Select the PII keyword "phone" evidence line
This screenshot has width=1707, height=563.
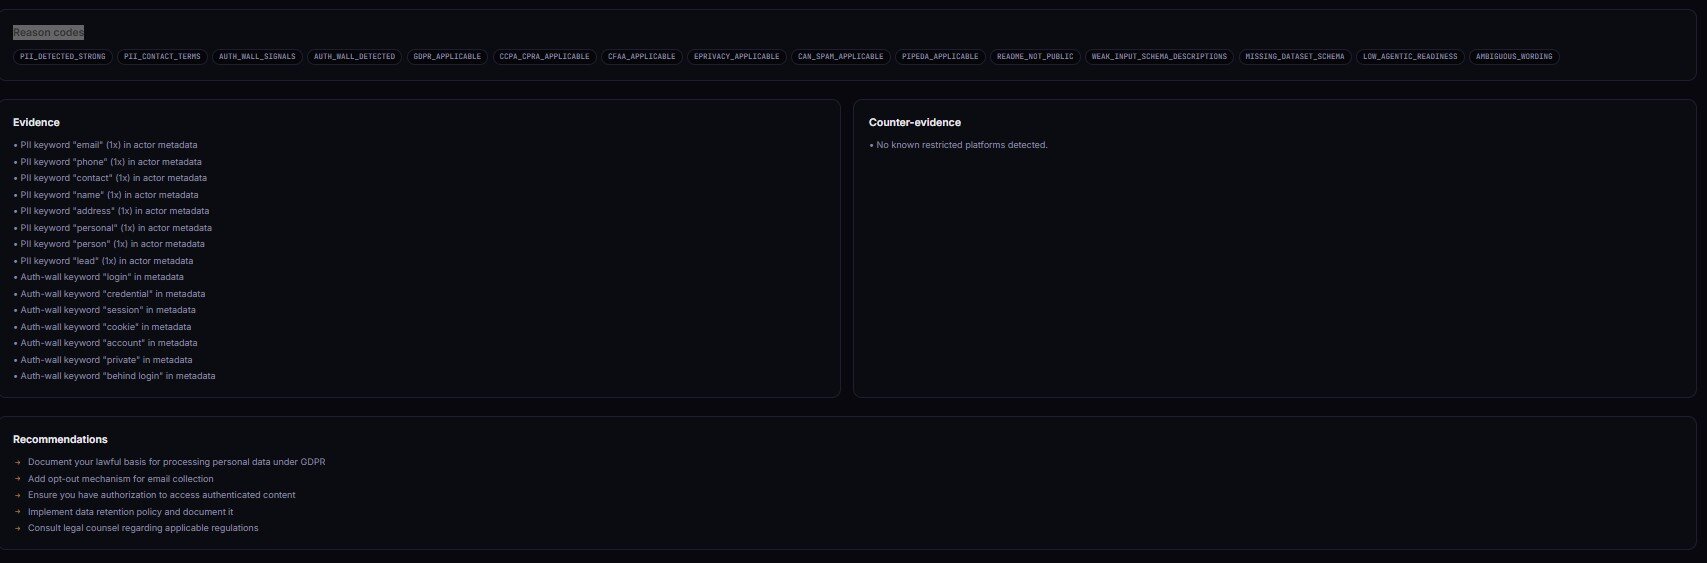(107, 162)
